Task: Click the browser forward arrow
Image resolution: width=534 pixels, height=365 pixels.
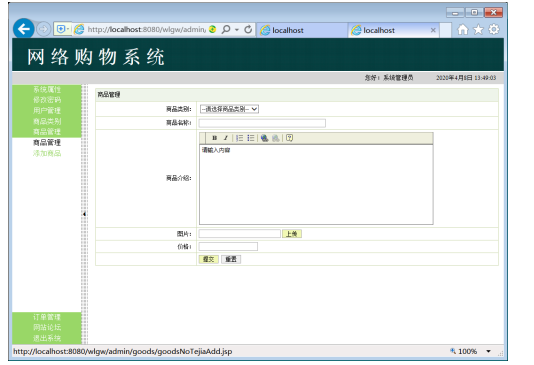Action: pos(43,29)
